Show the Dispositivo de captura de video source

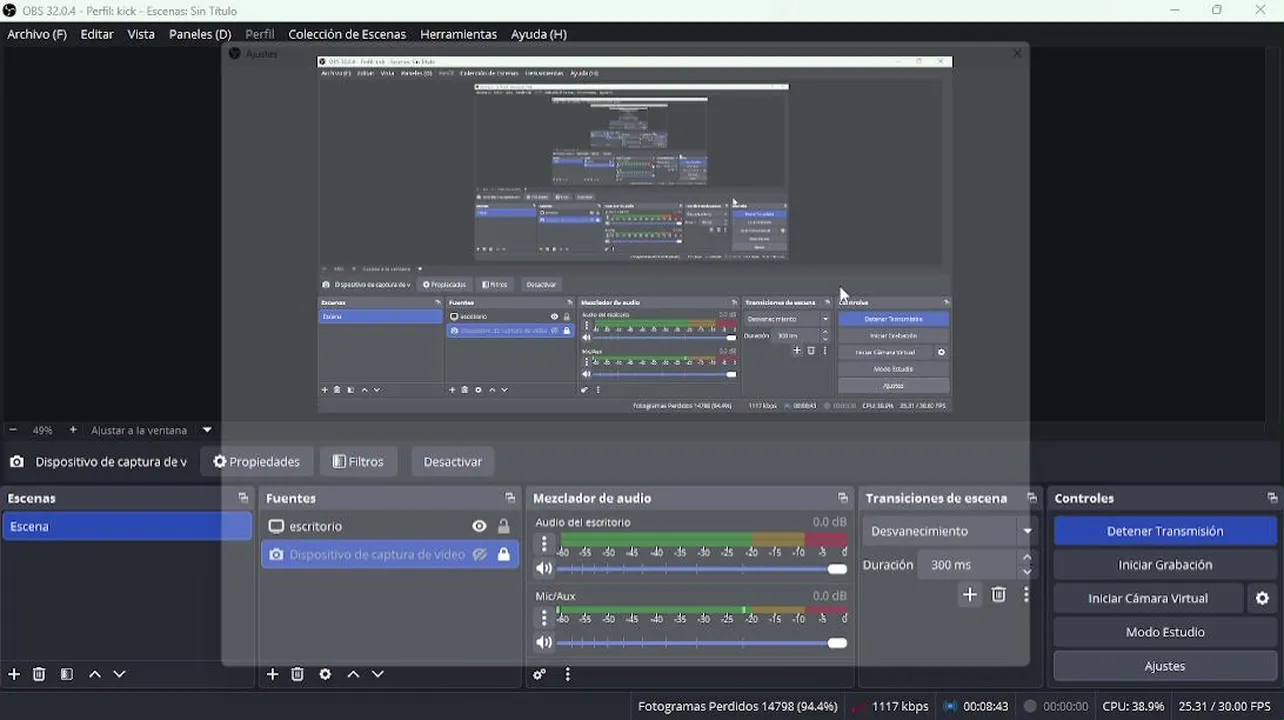tap(480, 554)
